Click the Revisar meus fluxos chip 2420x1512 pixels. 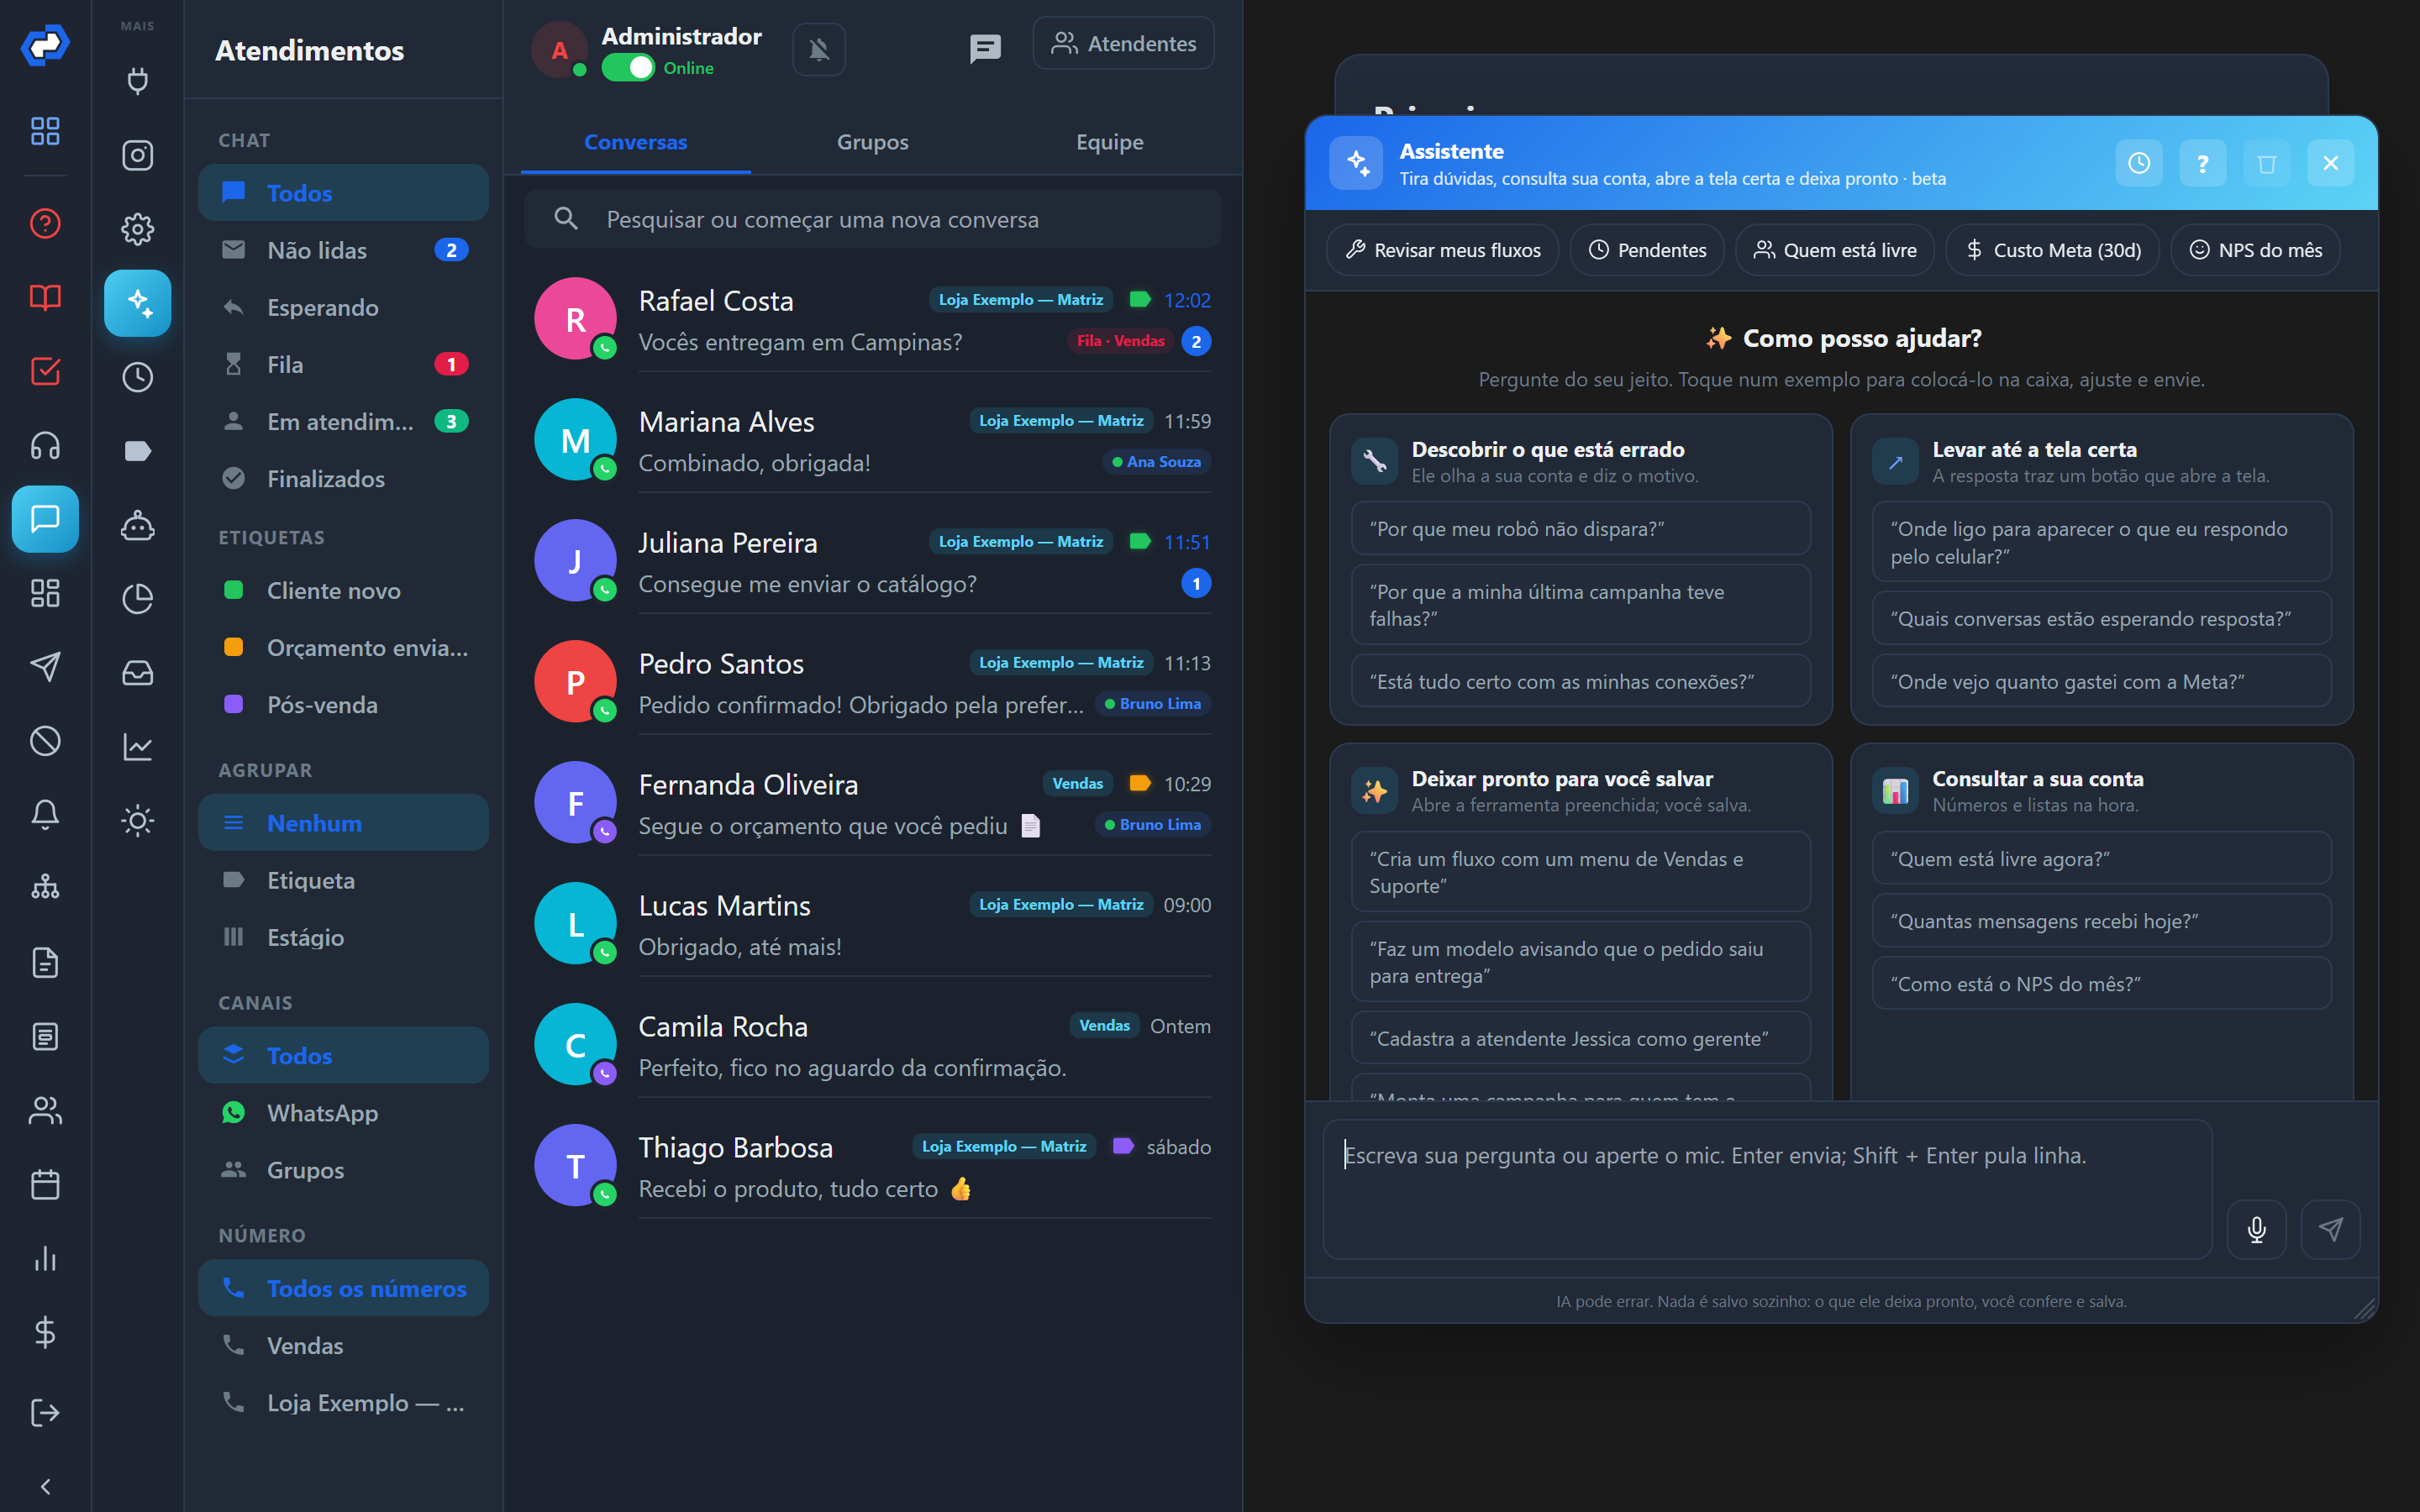1442,250
